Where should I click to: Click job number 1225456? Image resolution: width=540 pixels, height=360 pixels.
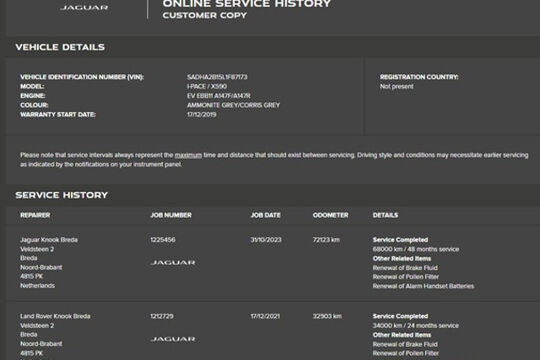163,240
